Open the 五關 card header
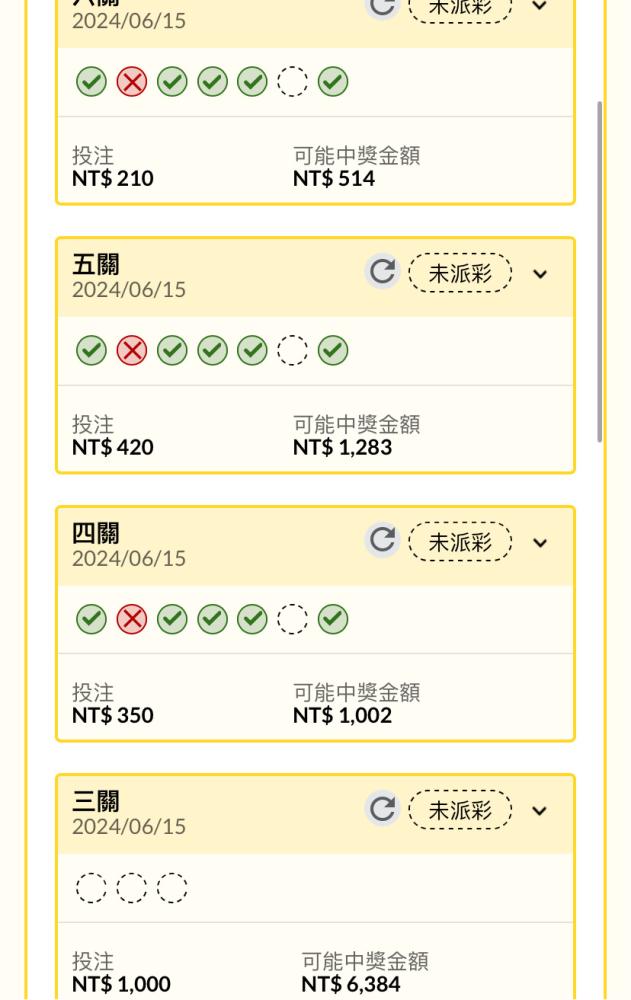 (x=316, y=277)
